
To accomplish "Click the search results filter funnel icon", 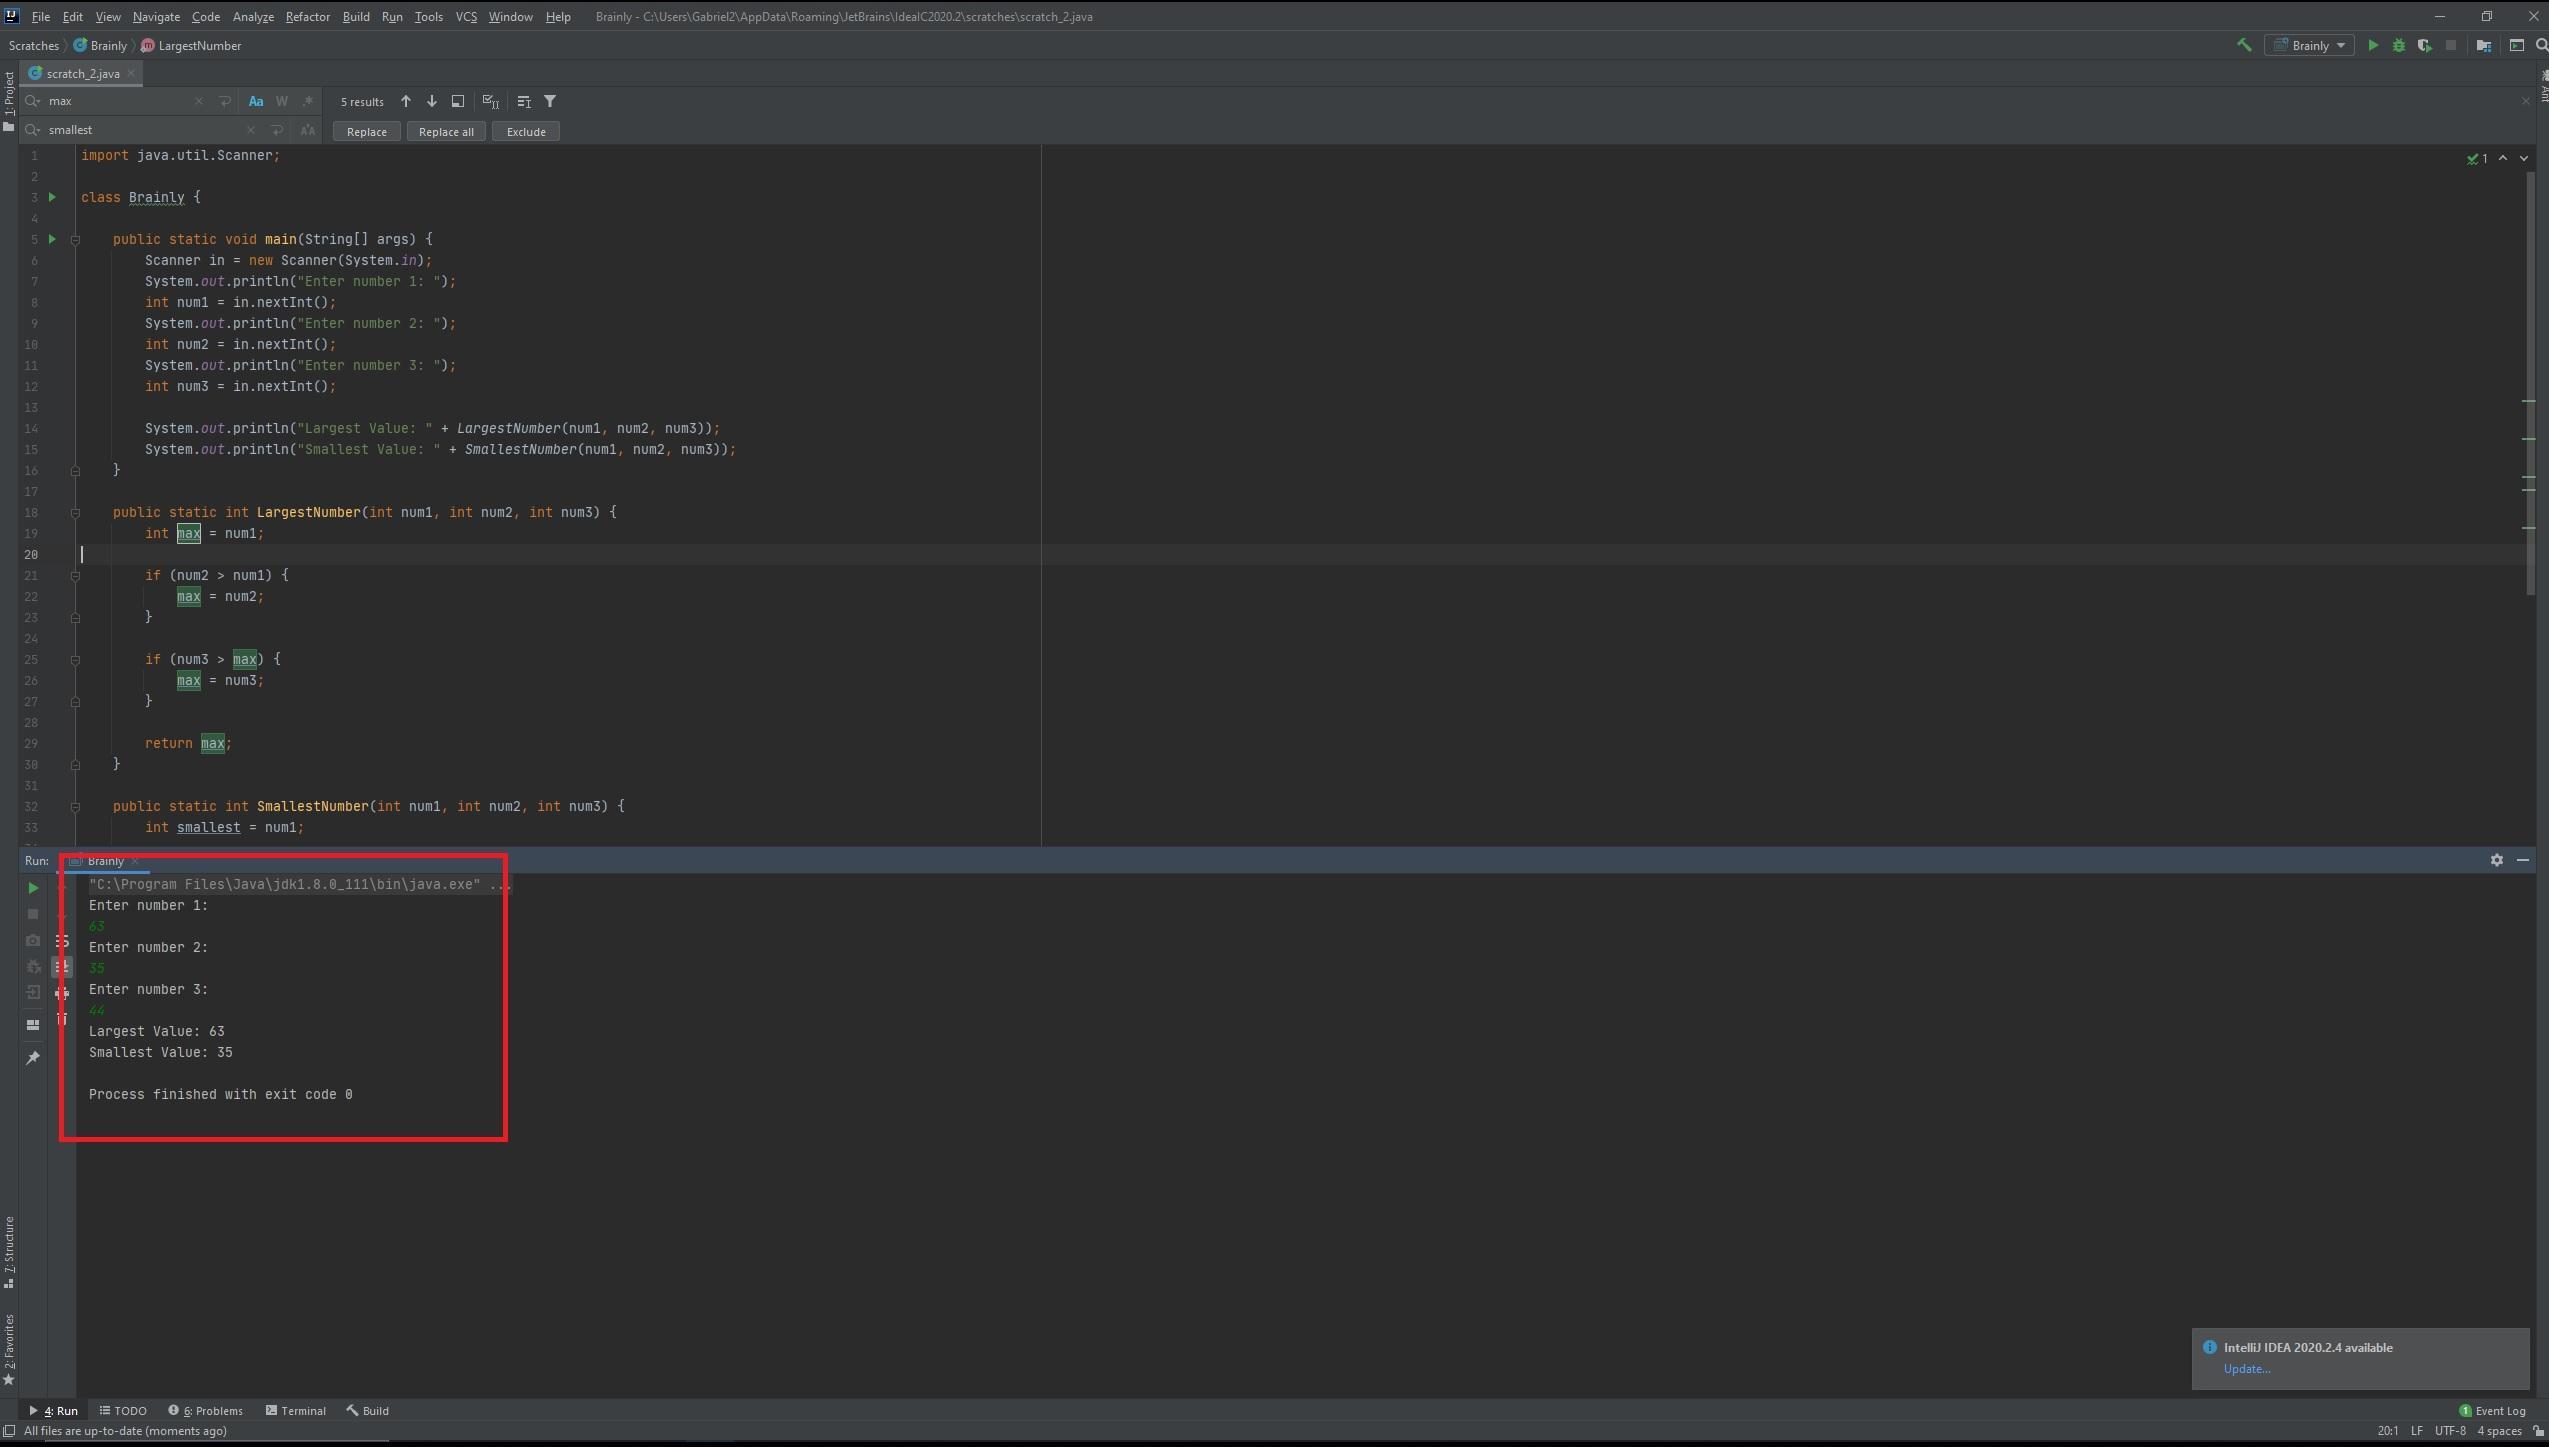I will (x=550, y=101).
